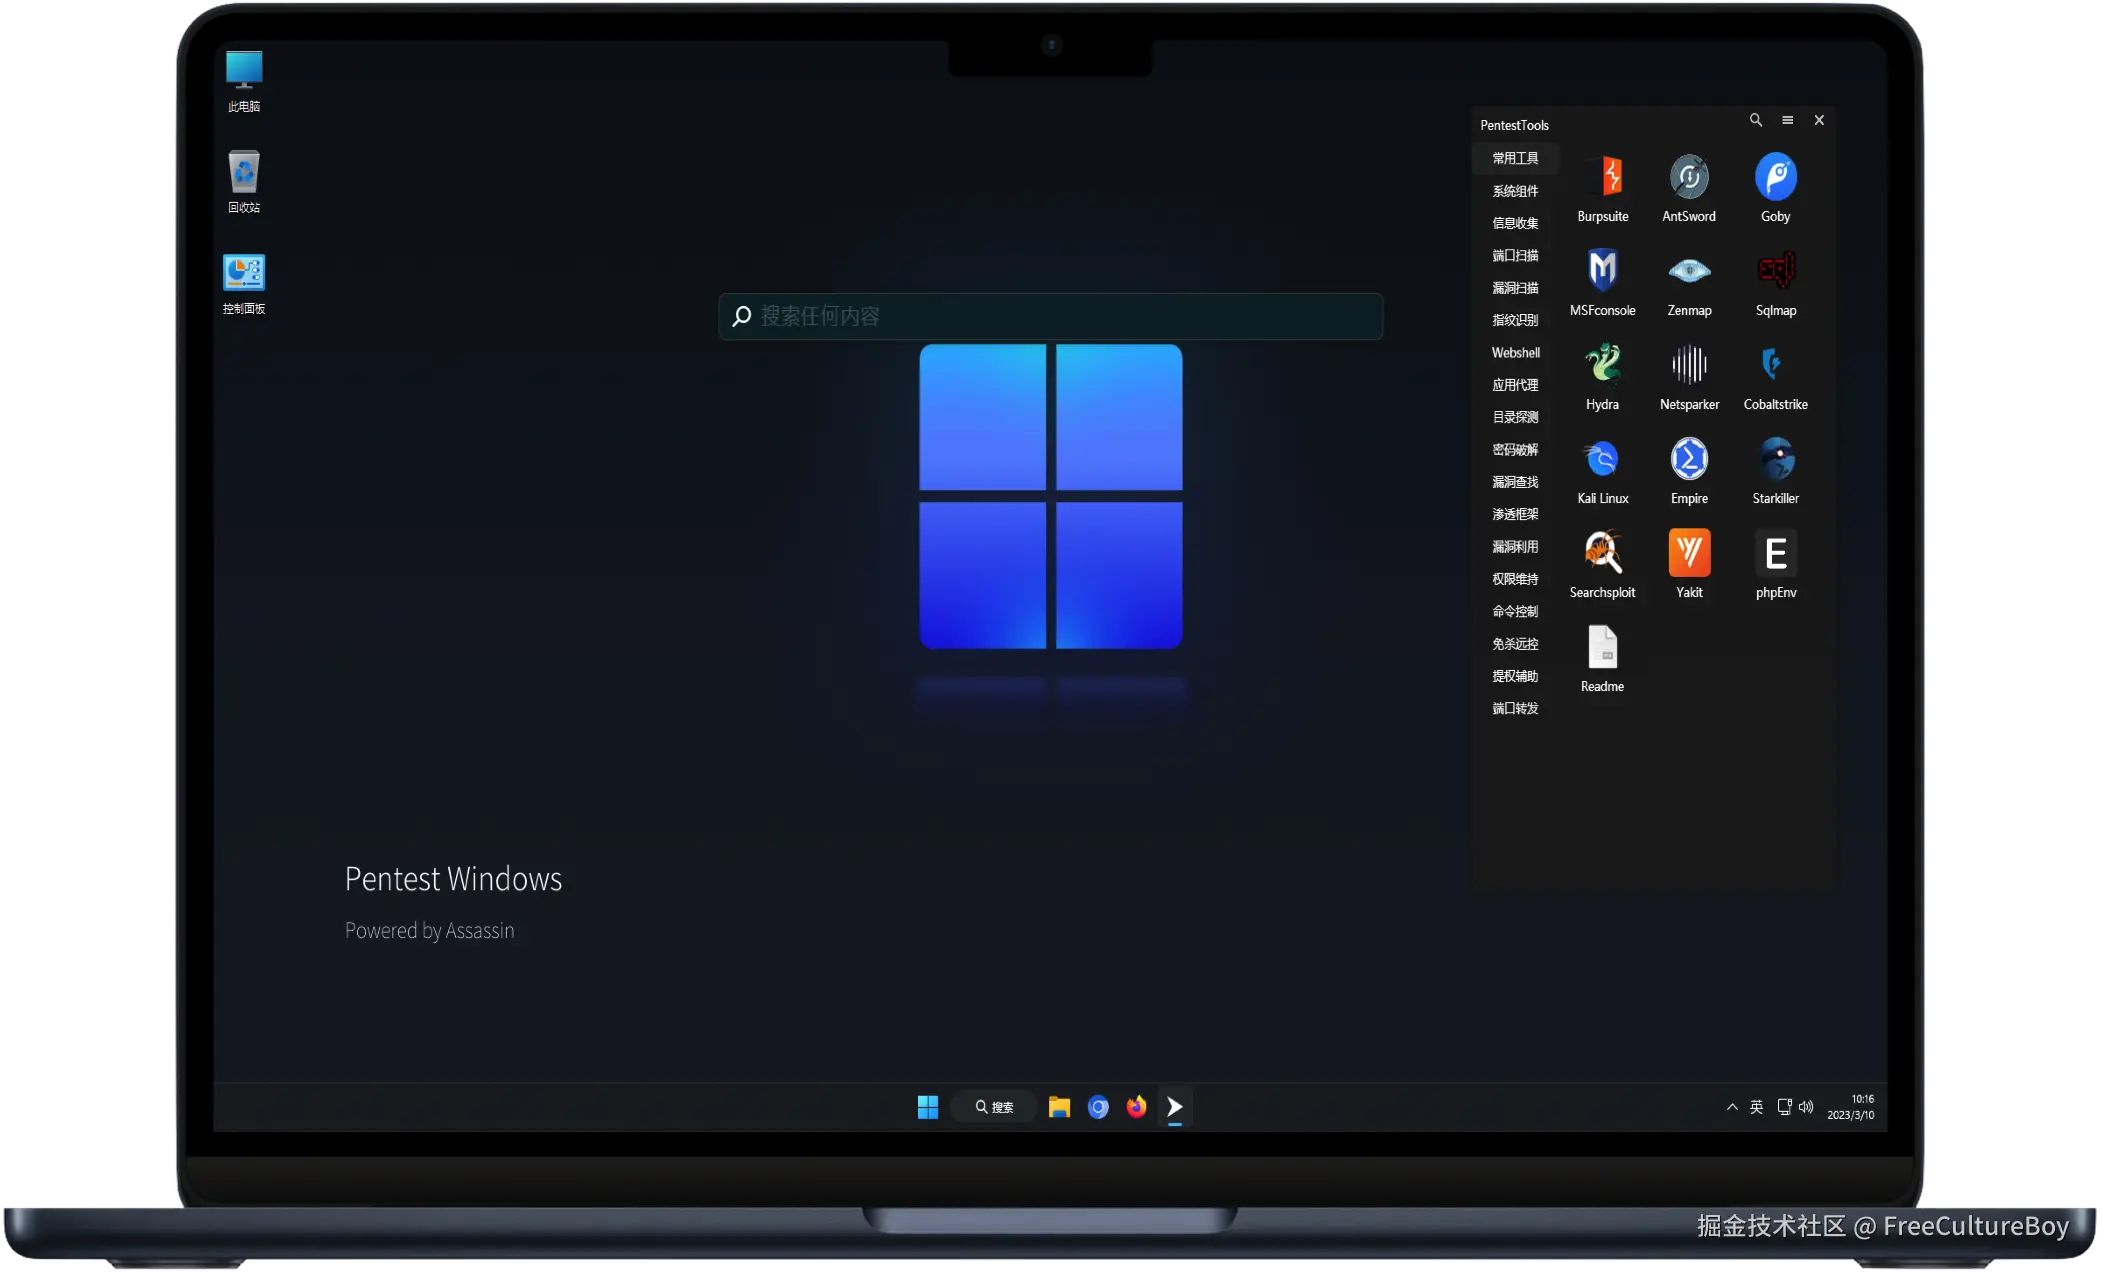
Task: Click the taskbar 搜索 button
Action: [994, 1107]
